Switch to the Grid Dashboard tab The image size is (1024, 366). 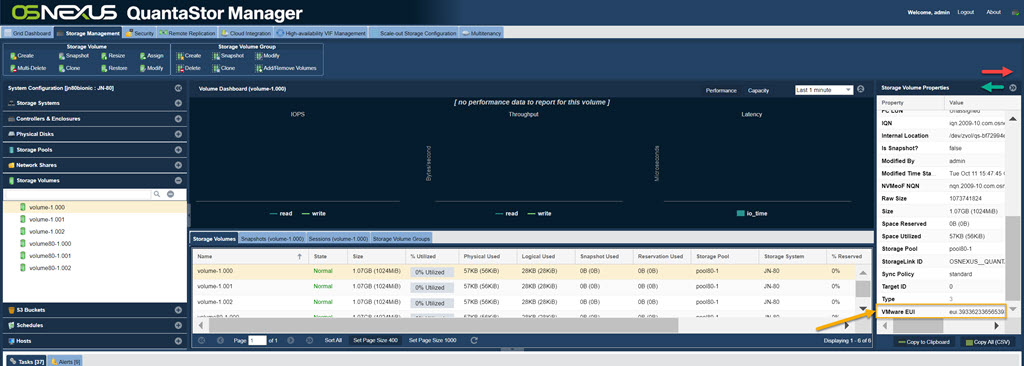(x=28, y=33)
